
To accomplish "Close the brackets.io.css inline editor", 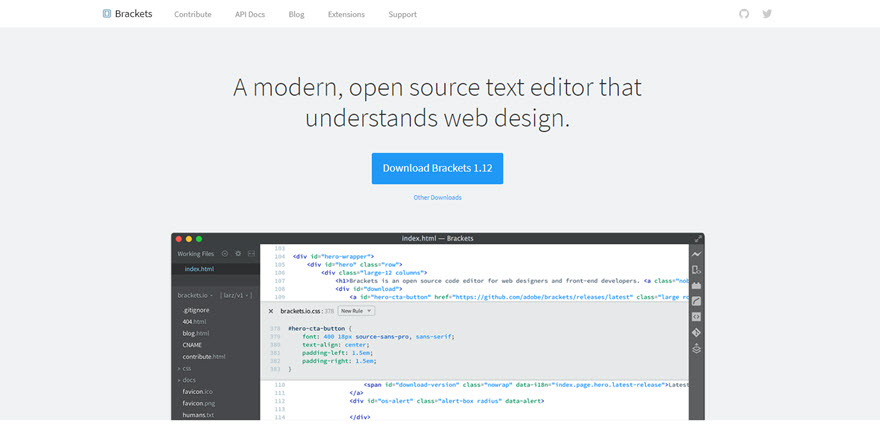I will coord(271,311).
